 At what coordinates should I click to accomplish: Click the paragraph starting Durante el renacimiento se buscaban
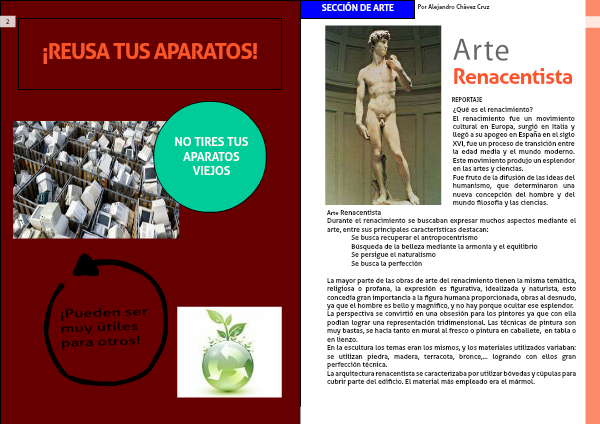click(452, 225)
